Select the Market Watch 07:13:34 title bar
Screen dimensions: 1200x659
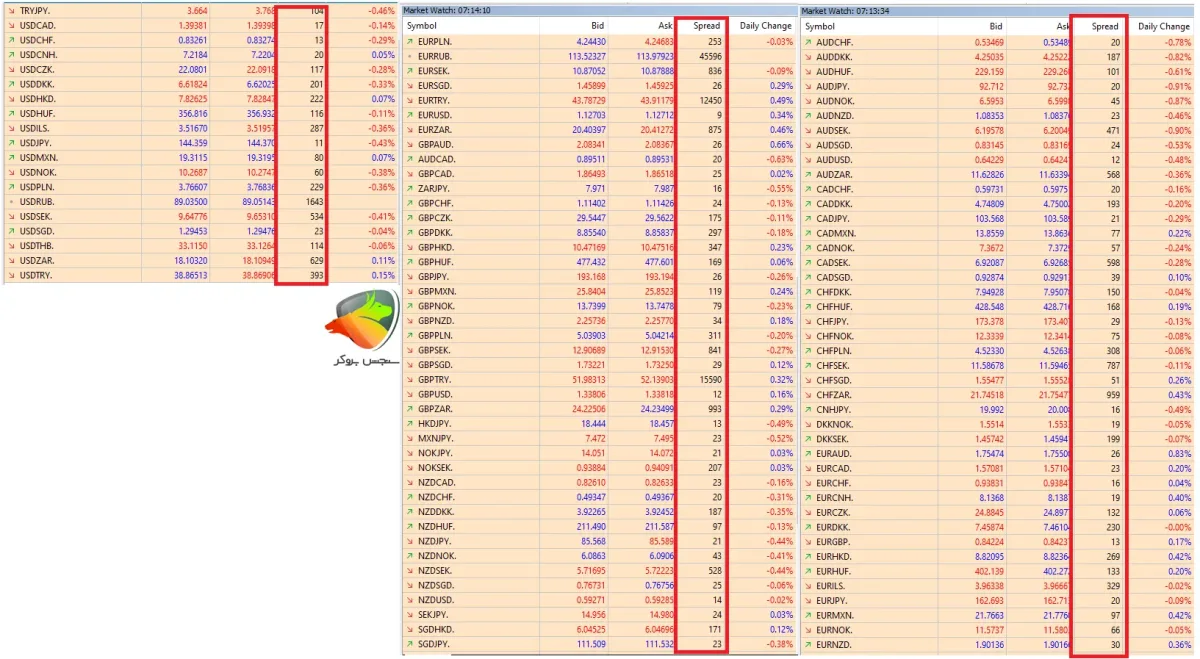(998, 10)
